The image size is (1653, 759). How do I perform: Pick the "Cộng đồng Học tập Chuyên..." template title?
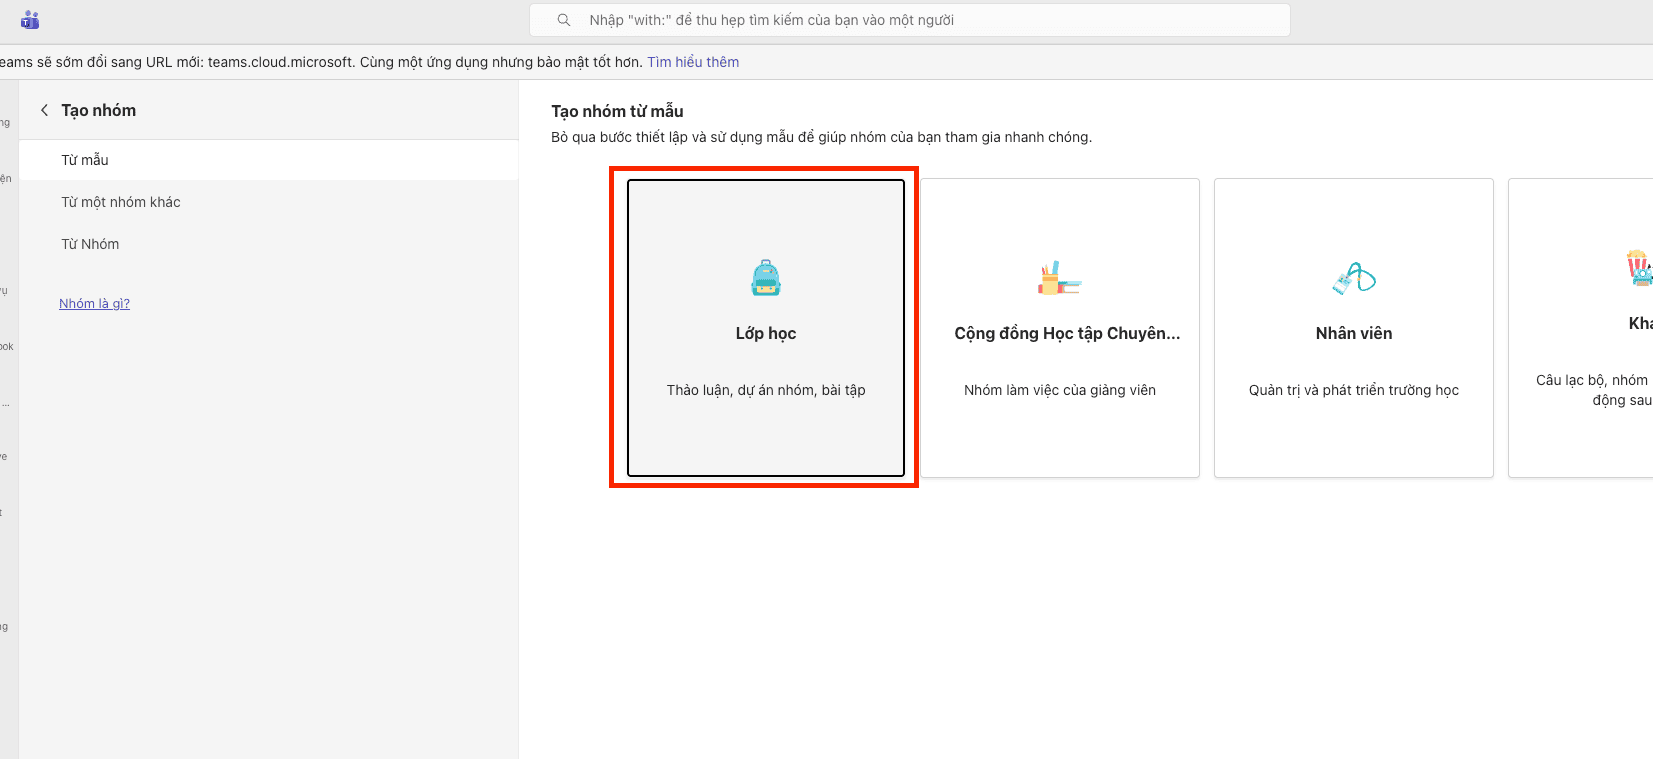coord(1067,333)
